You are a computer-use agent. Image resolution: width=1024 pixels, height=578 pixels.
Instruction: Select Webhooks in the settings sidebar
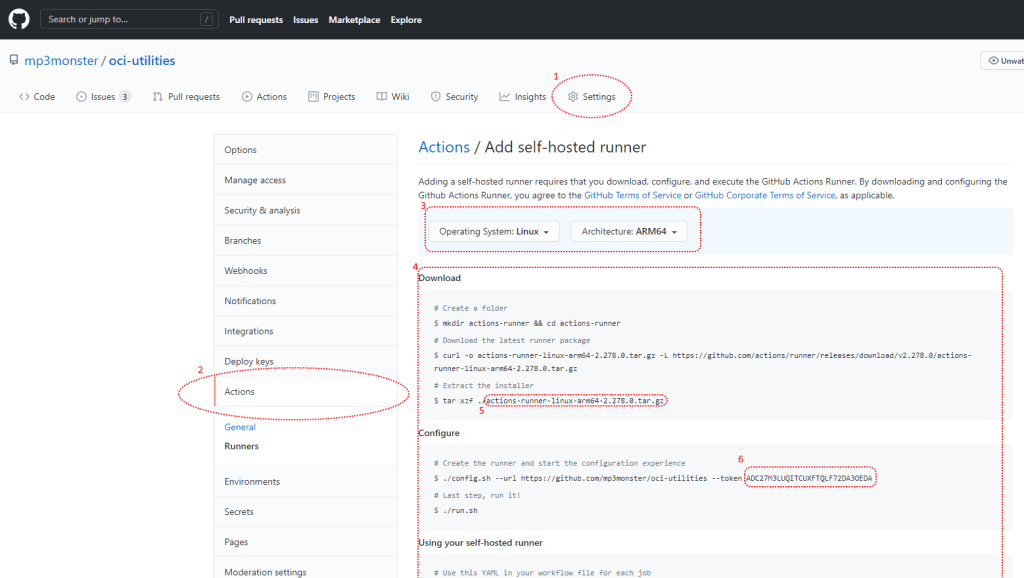[246, 271]
